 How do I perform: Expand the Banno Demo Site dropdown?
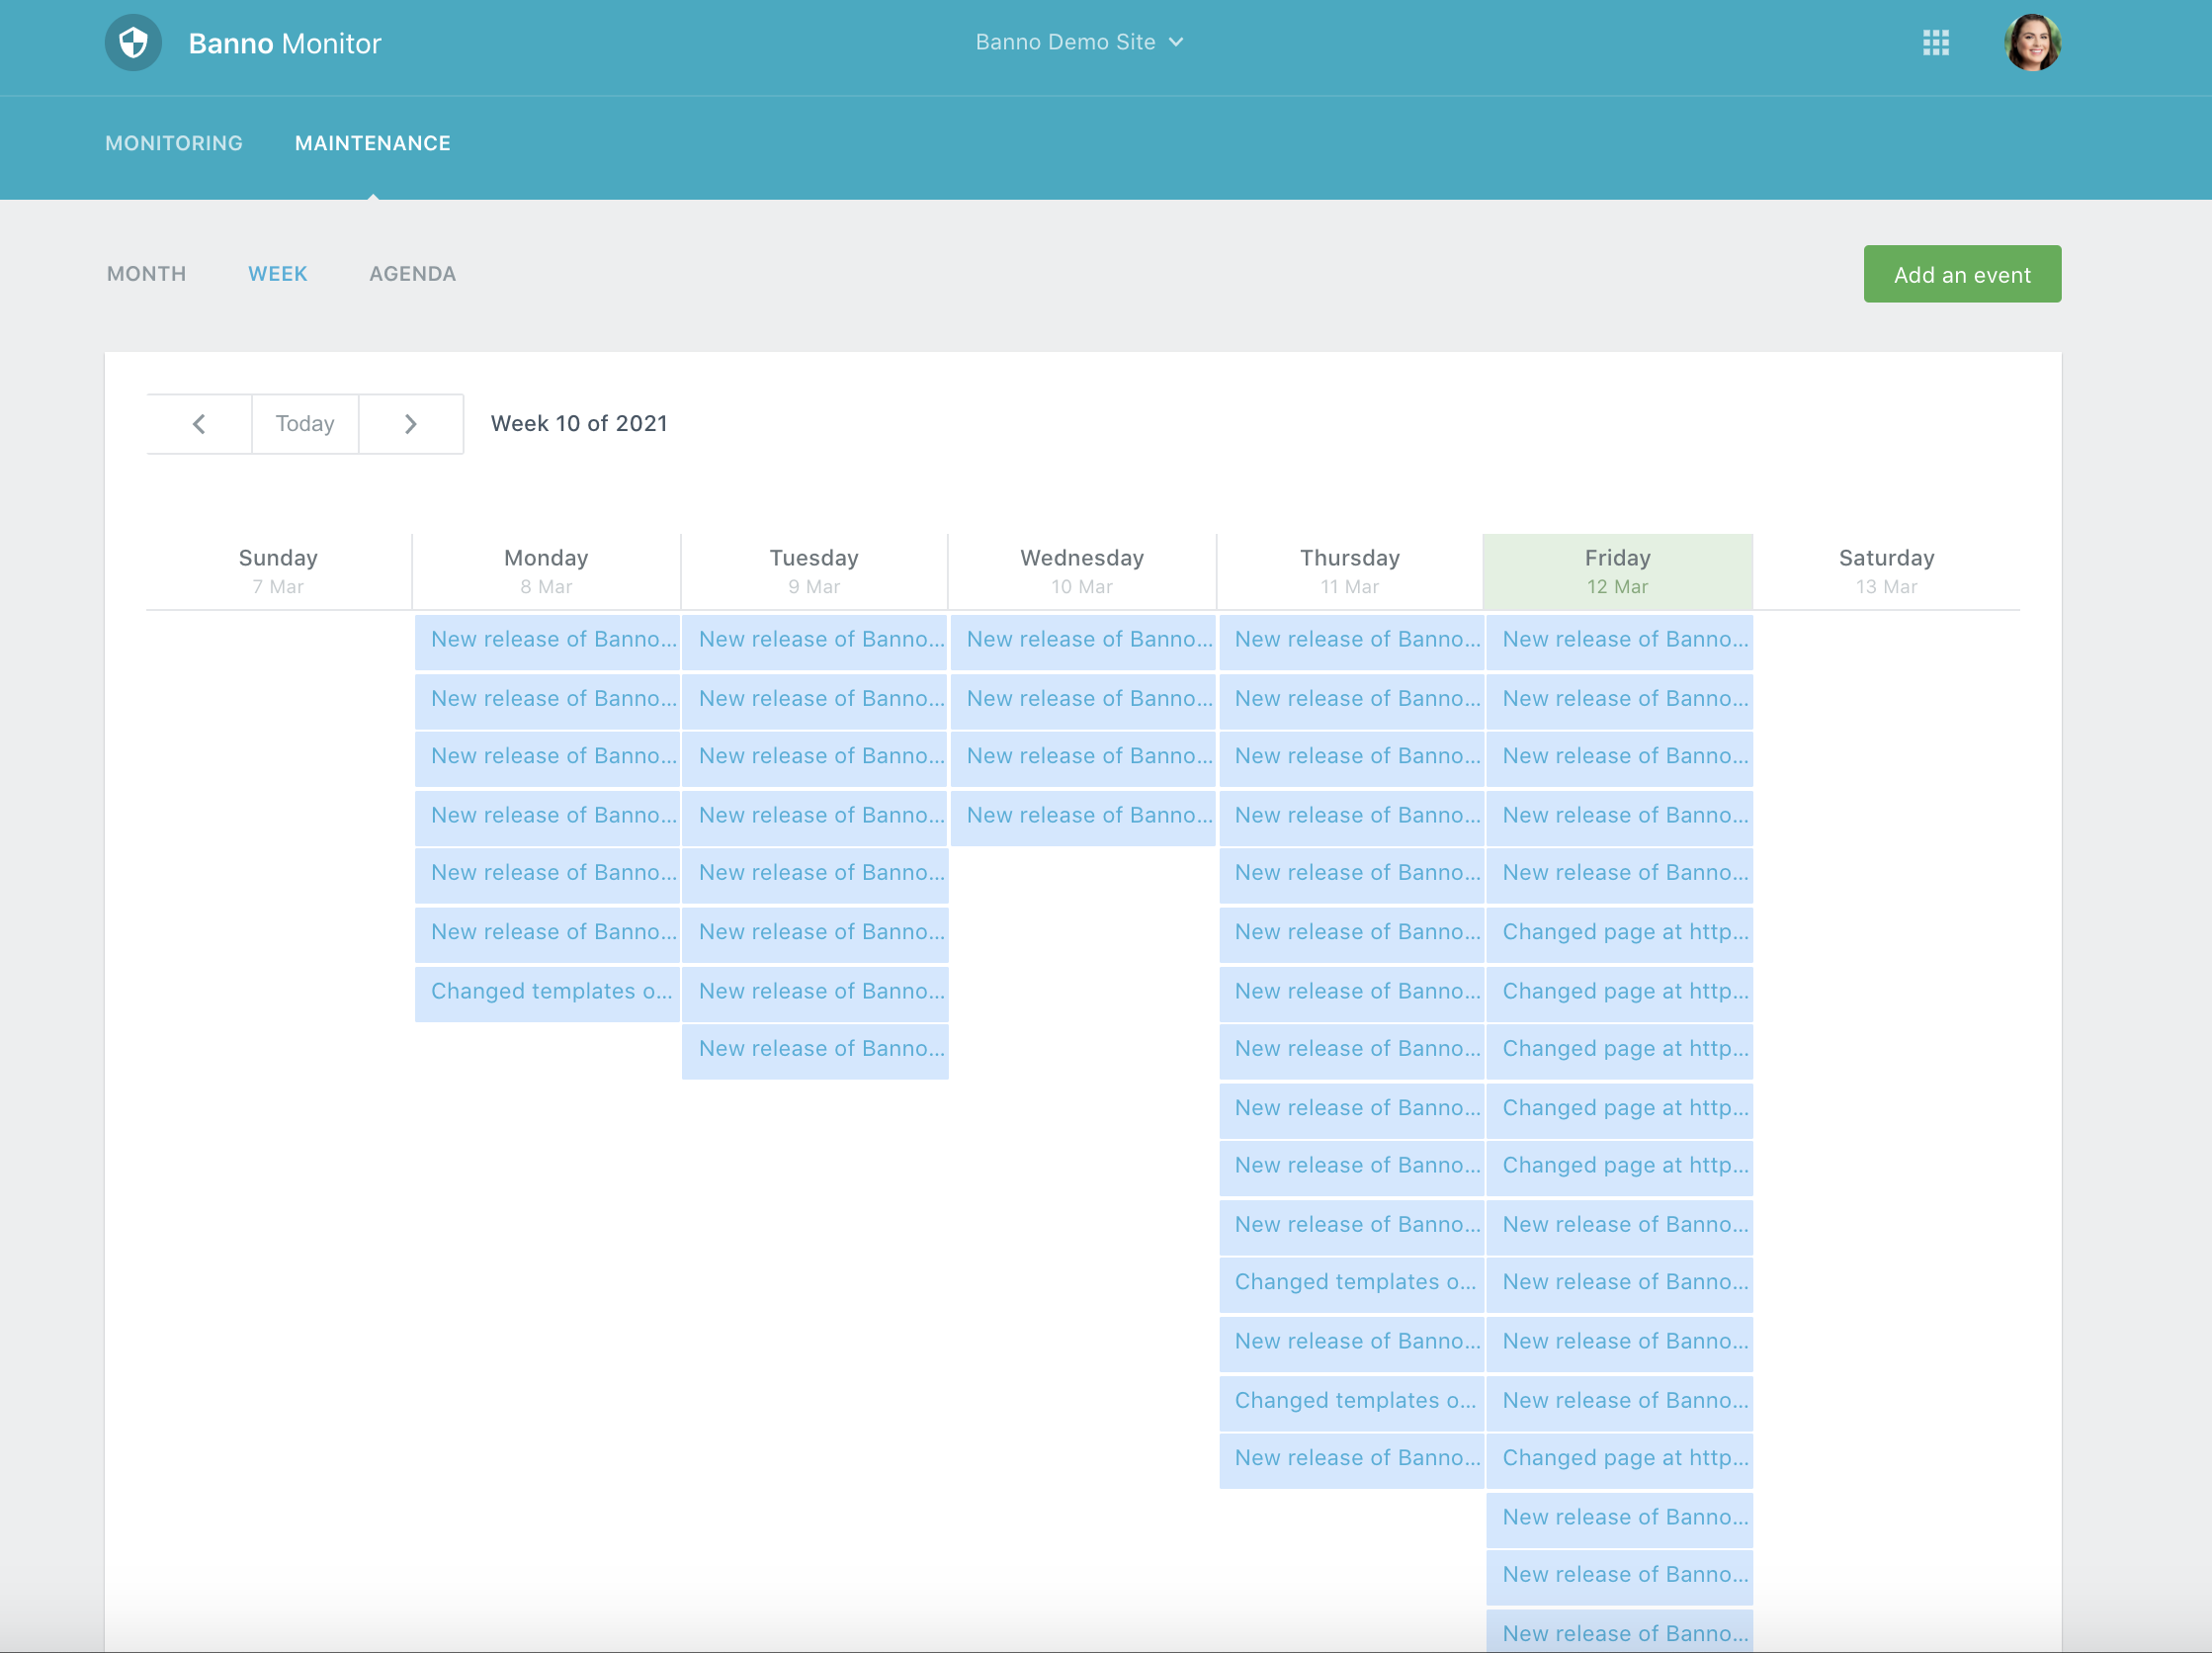click(1079, 42)
